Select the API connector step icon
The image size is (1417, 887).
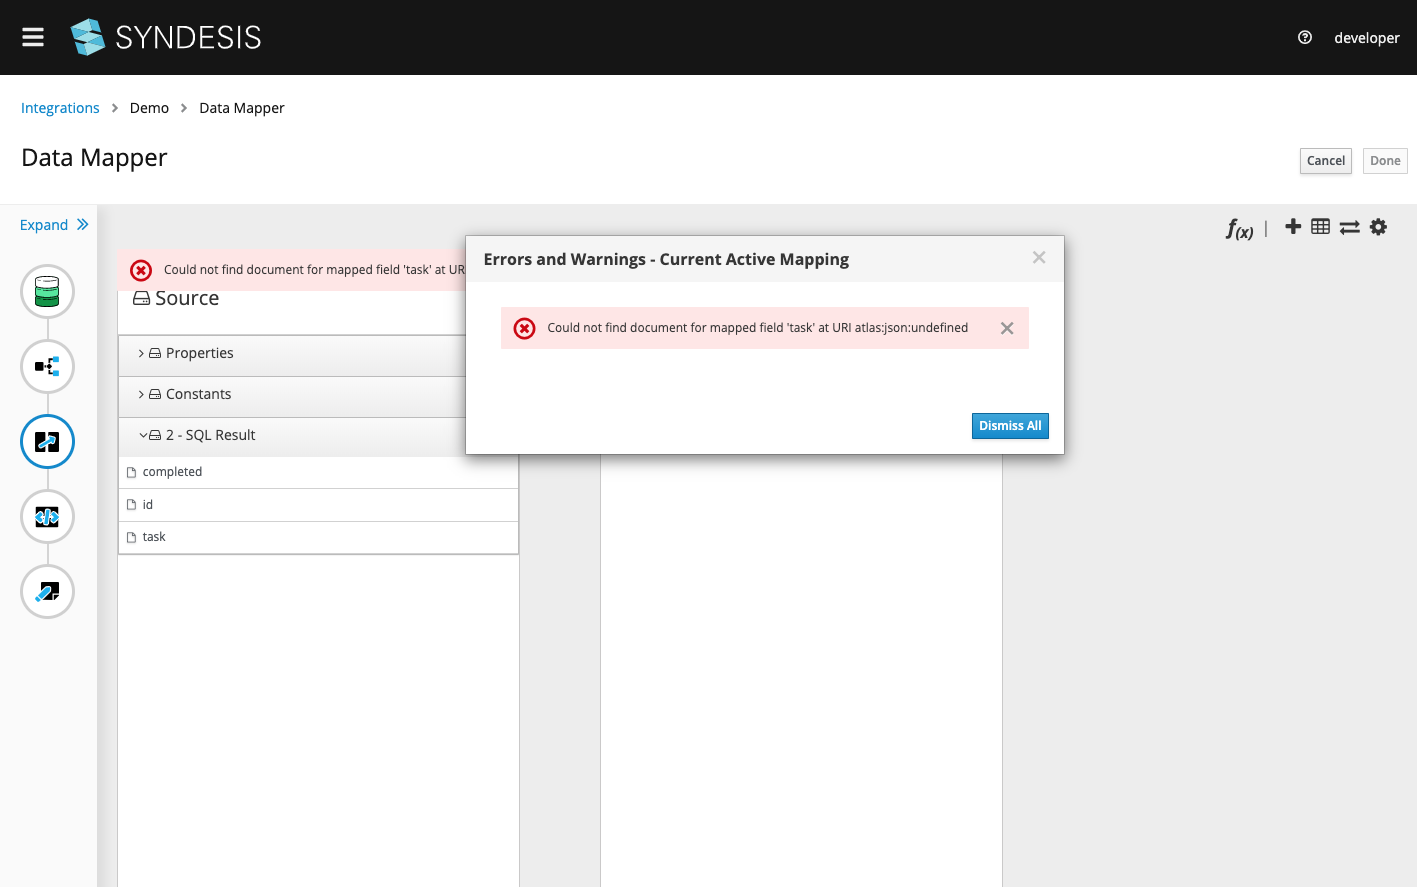click(x=47, y=516)
